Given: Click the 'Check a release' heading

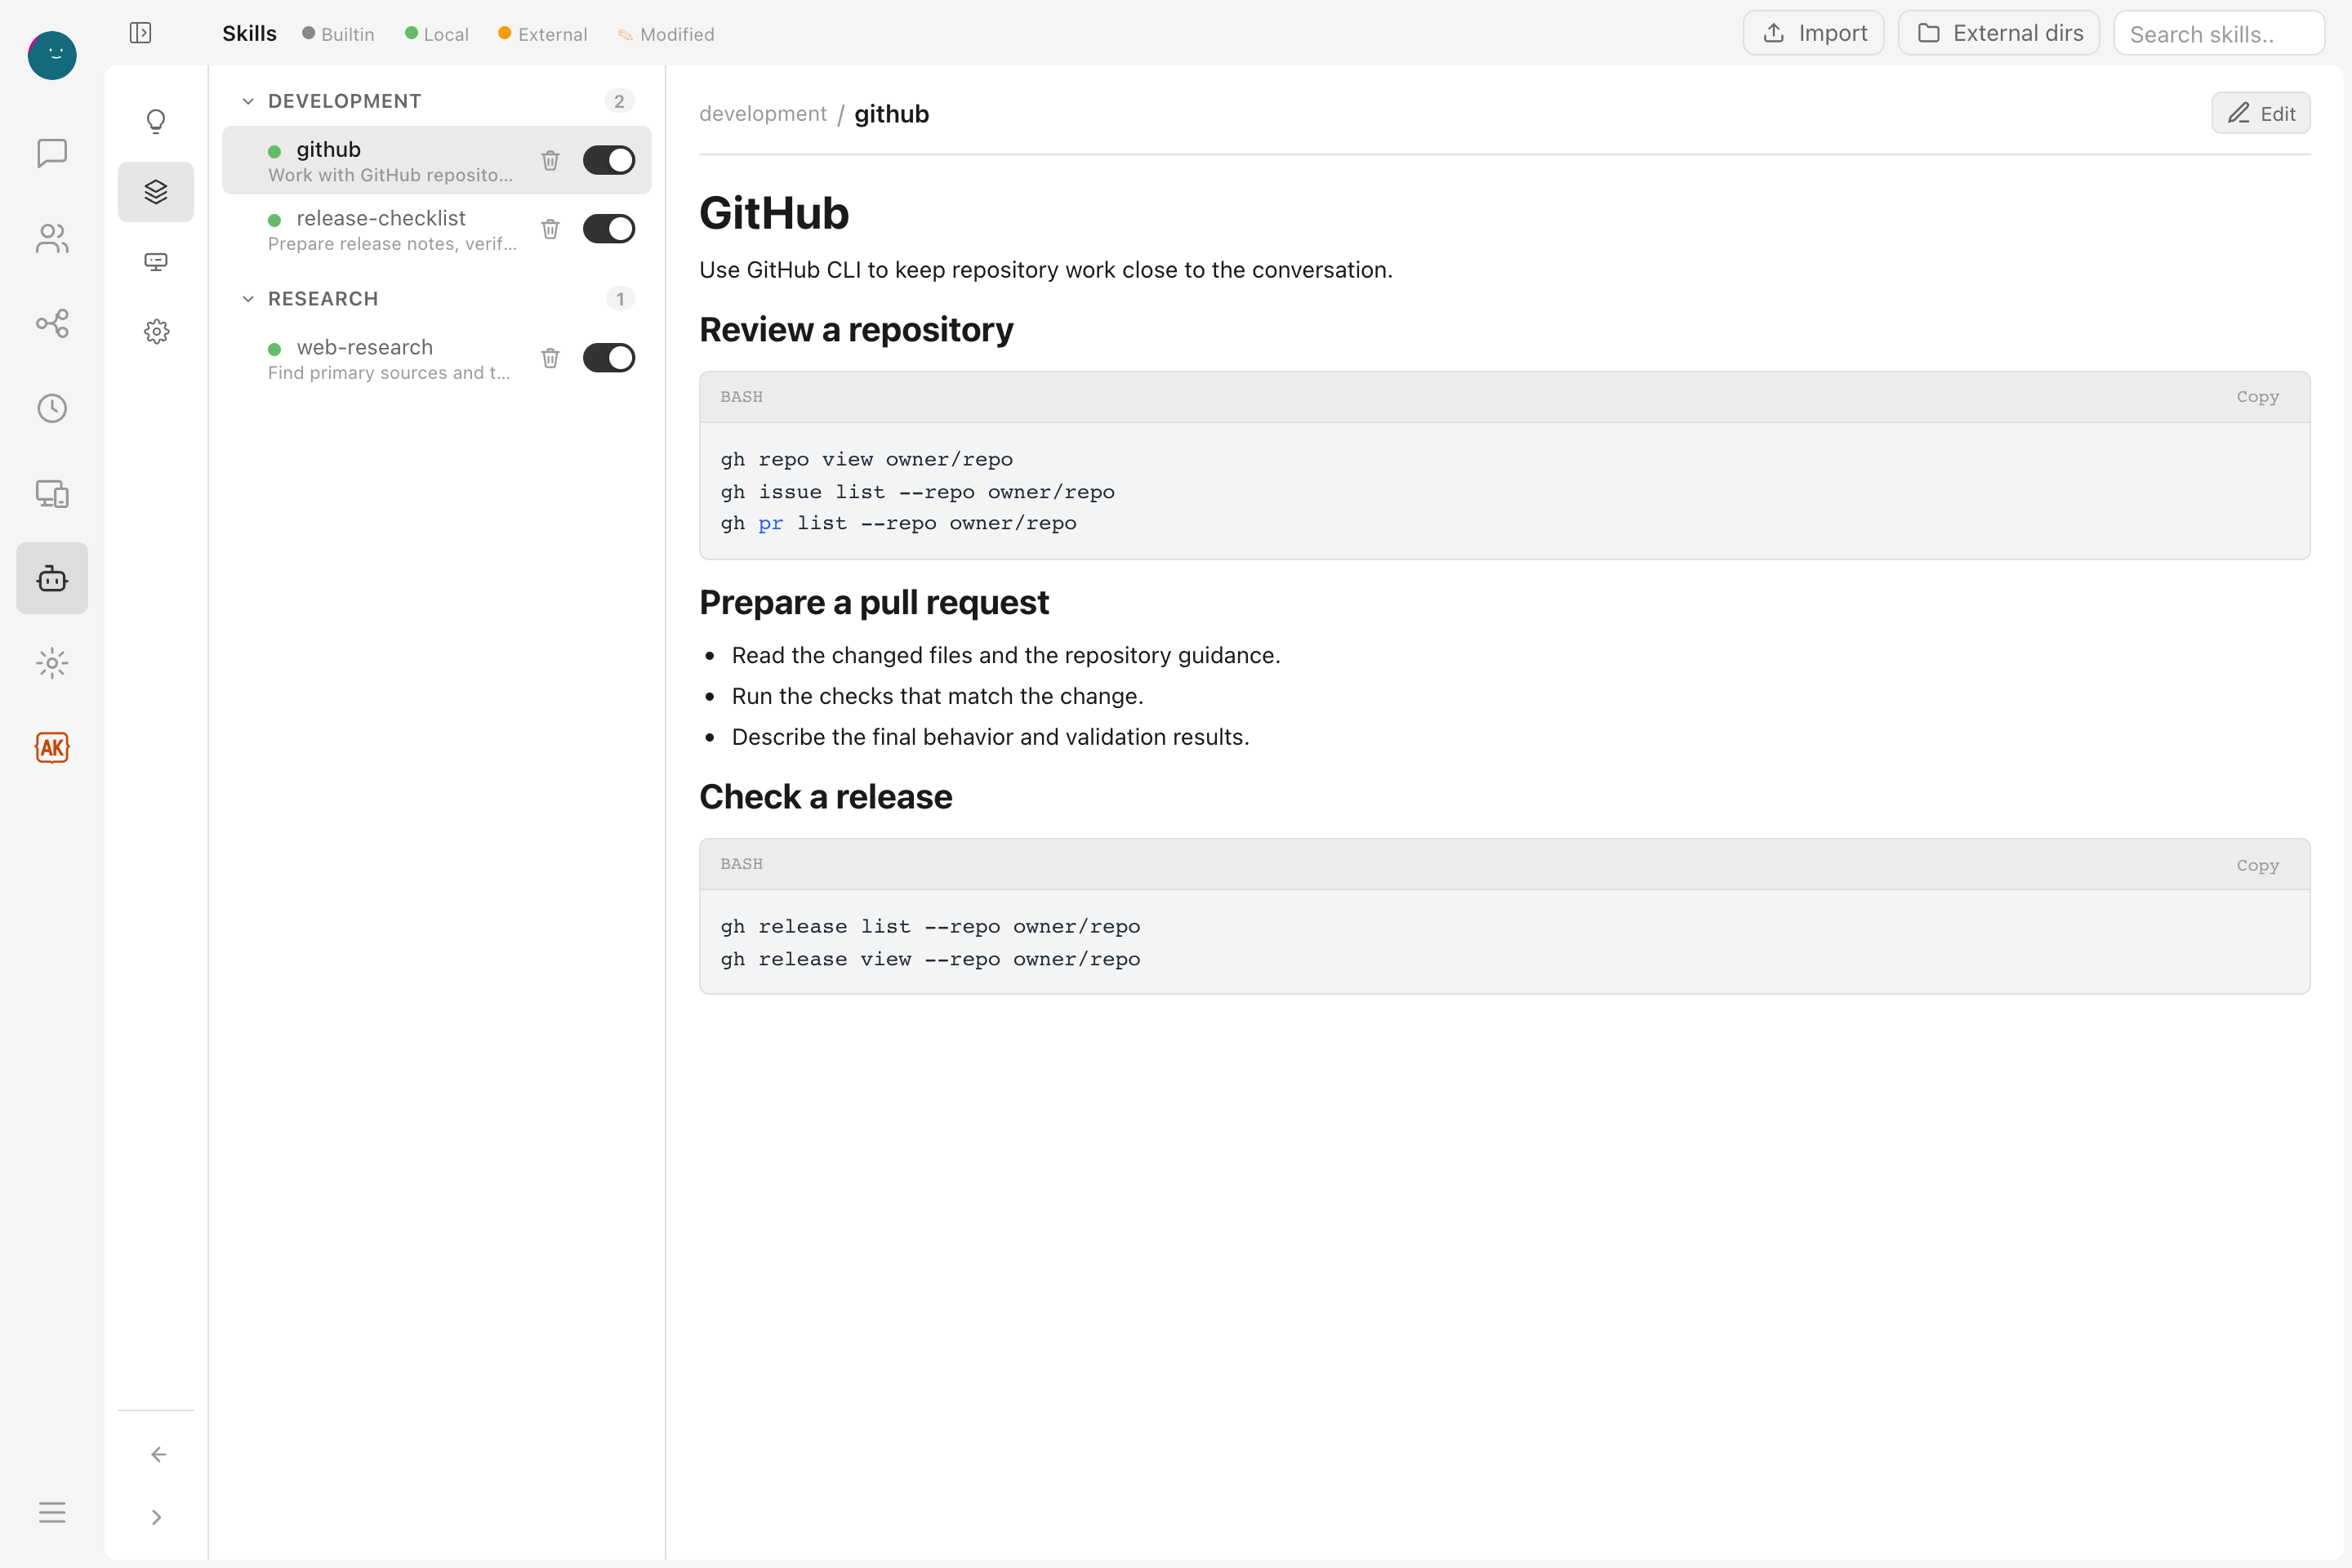Looking at the screenshot, I should [x=825, y=797].
